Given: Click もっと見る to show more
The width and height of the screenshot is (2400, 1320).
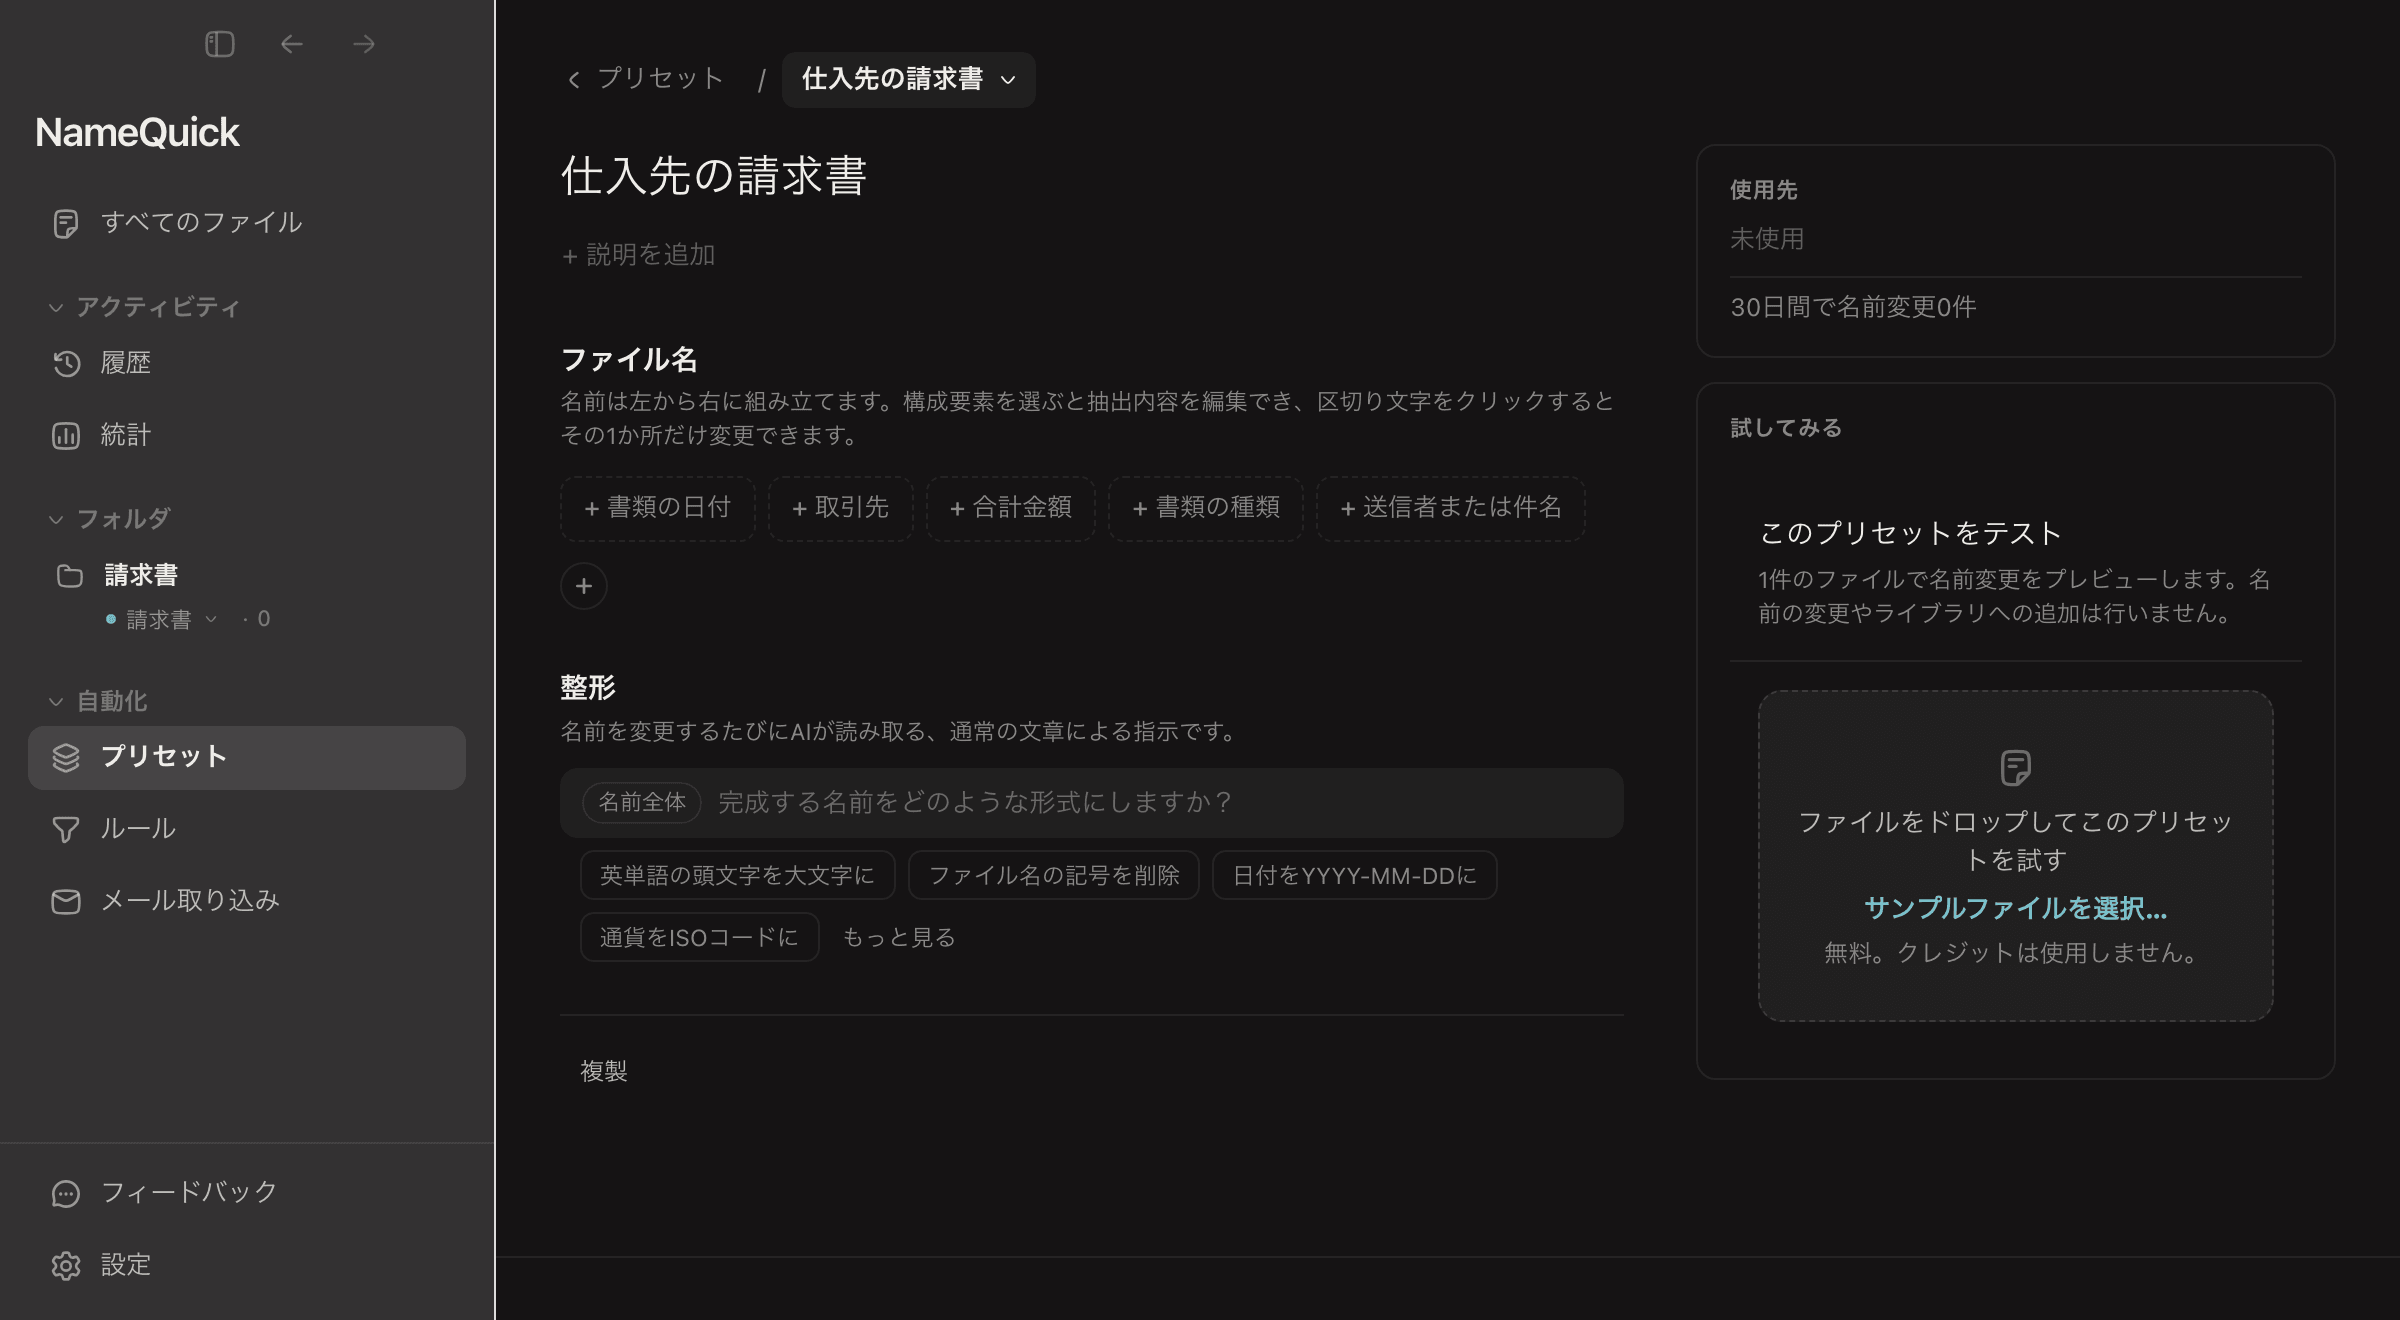Looking at the screenshot, I should click(x=898, y=937).
